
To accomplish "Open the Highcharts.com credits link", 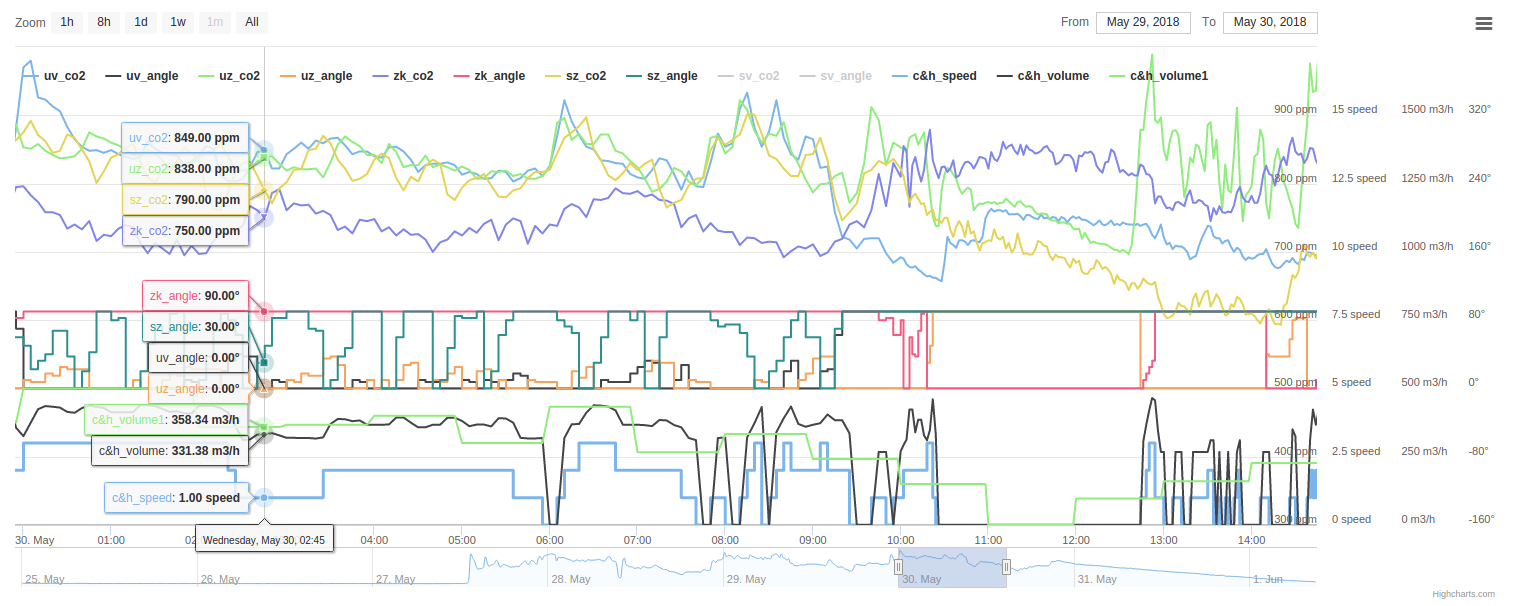I will (x=1463, y=594).
